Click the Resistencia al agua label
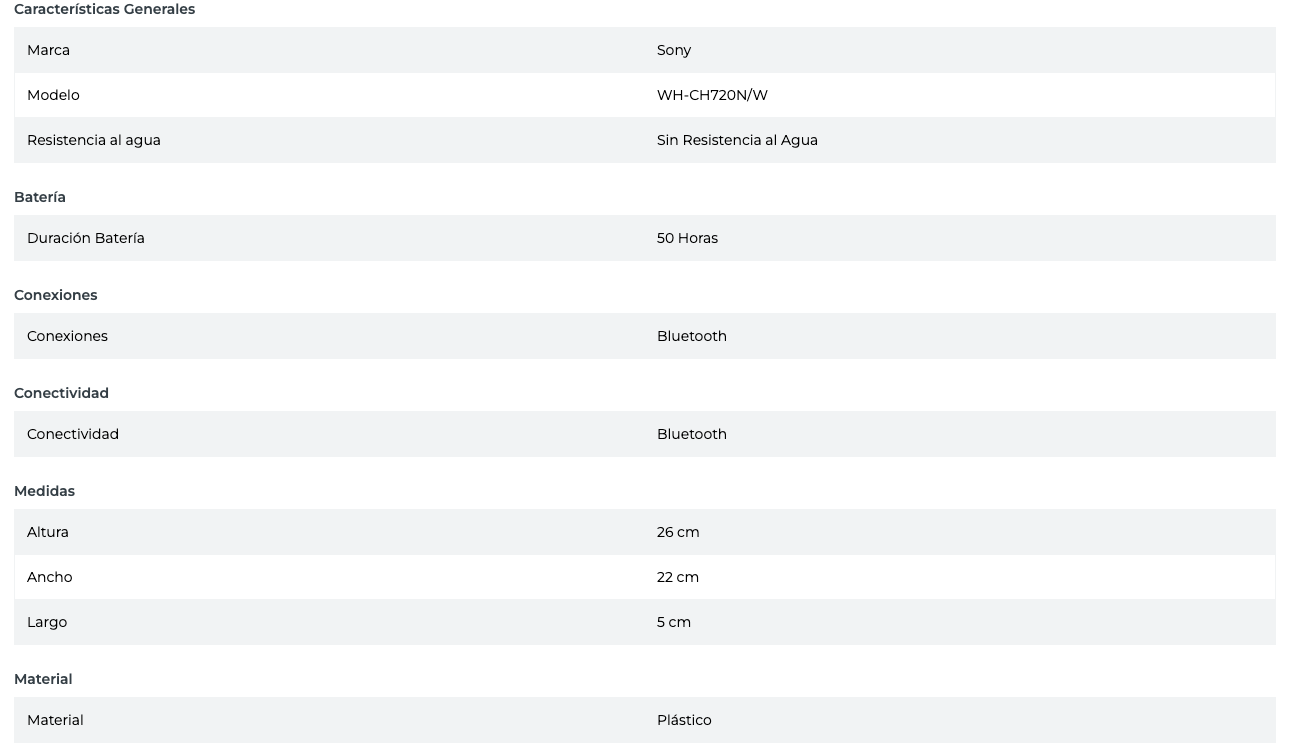 (x=94, y=140)
